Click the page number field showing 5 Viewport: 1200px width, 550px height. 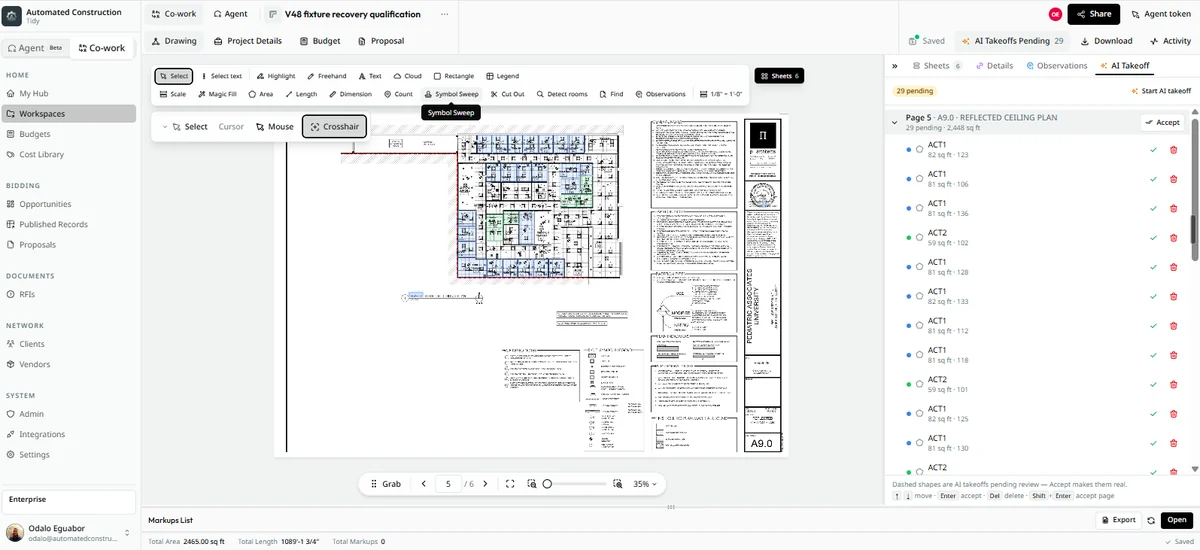click(x=448, y=484)
